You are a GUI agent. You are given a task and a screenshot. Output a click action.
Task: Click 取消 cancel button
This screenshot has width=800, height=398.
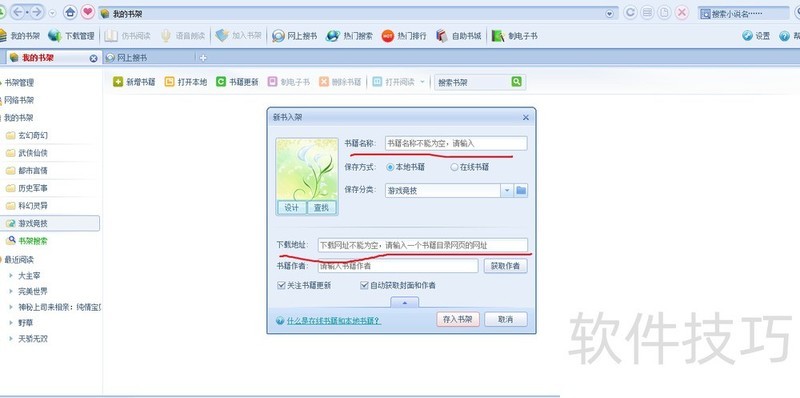point(506,319)
